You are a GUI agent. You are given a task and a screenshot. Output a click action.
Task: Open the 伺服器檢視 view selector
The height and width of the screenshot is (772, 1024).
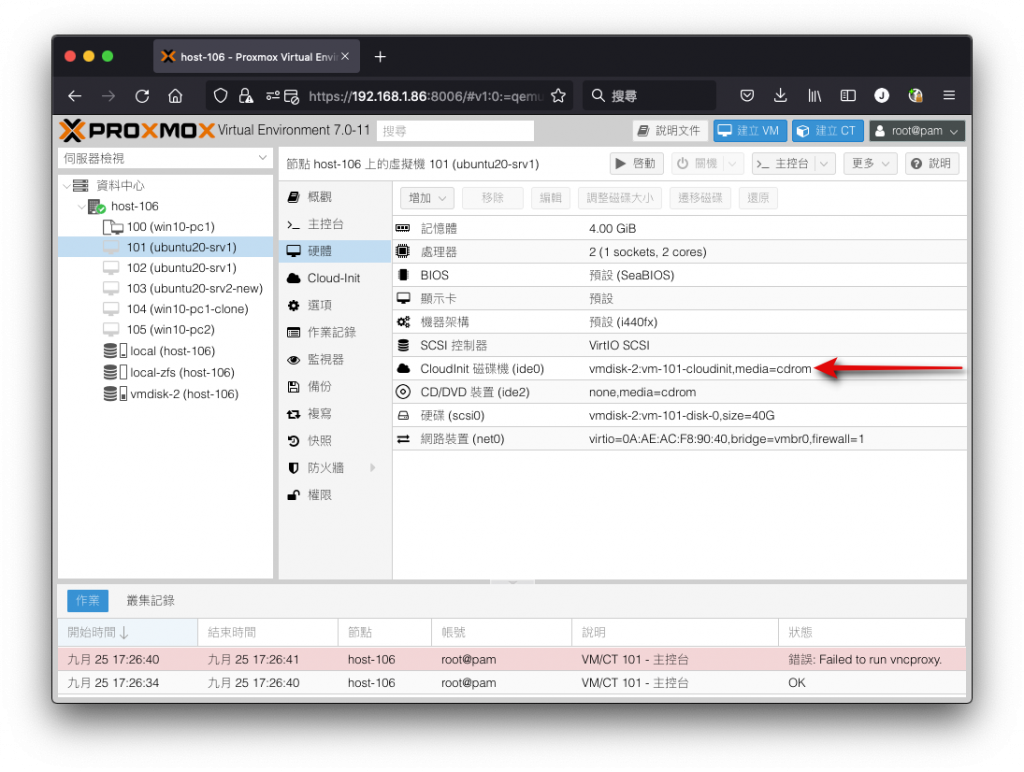(x=165, y=158)
